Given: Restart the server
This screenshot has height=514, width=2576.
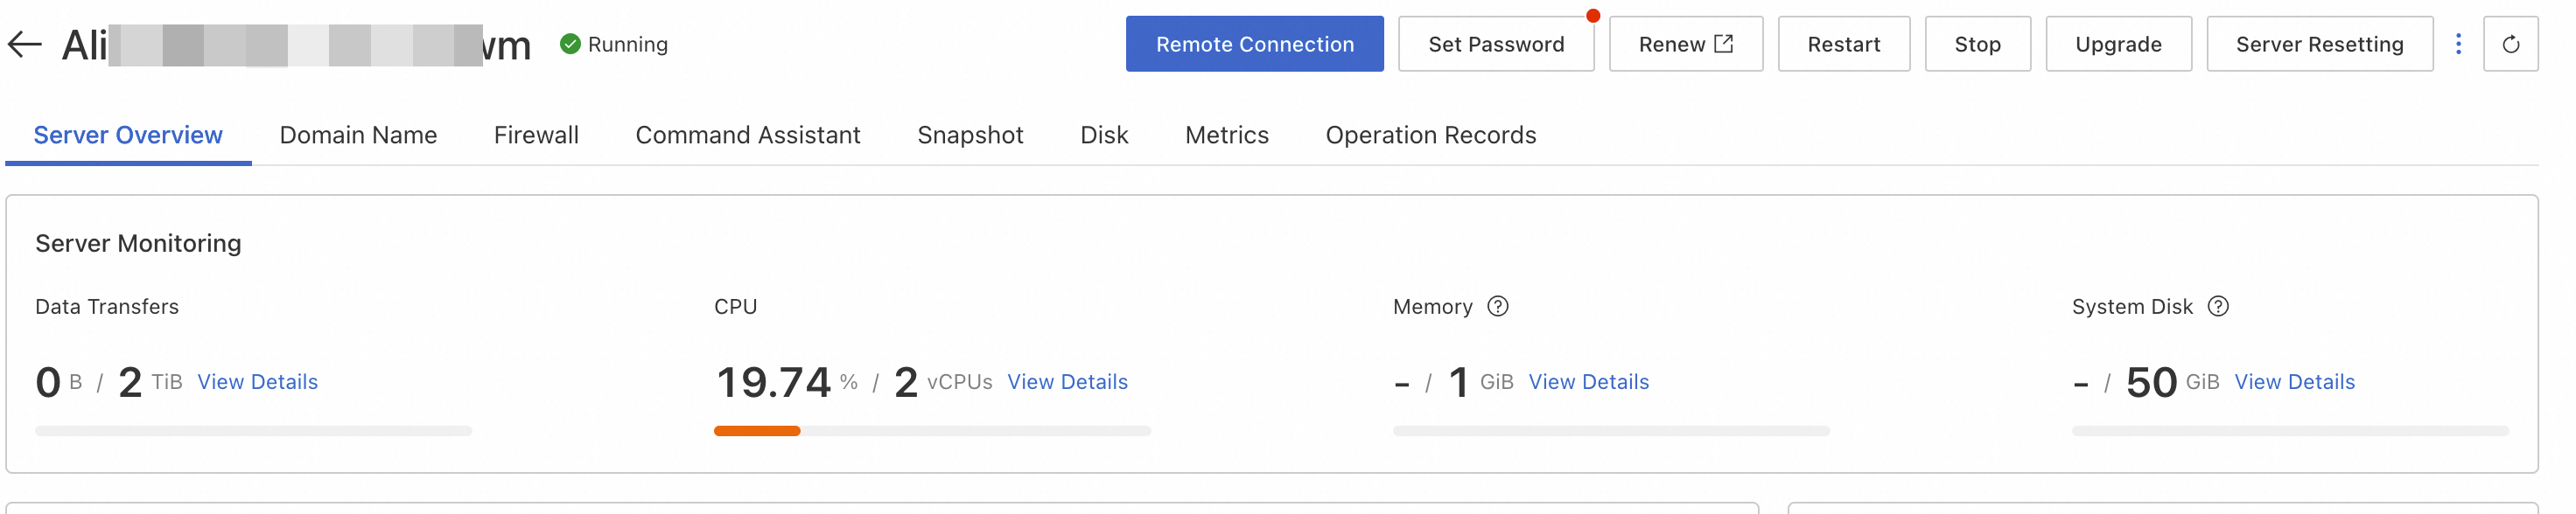Looking at the screenshot, I should [x=1843, y=44].
